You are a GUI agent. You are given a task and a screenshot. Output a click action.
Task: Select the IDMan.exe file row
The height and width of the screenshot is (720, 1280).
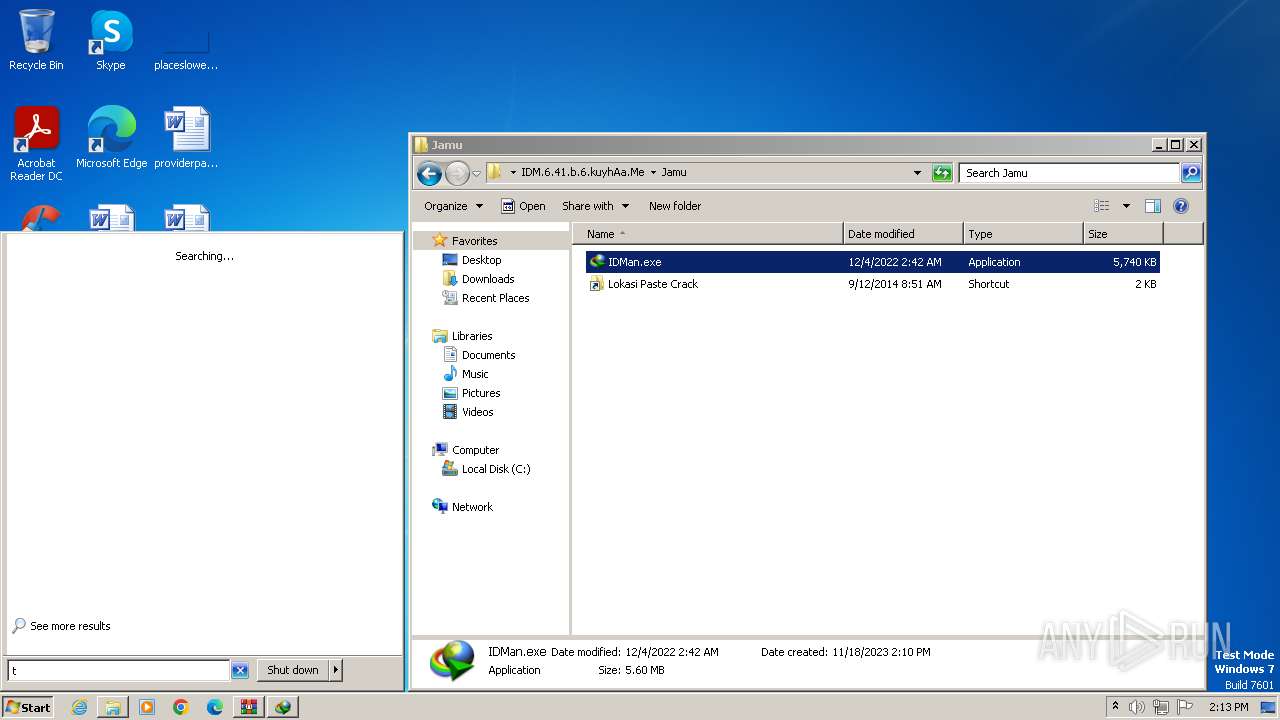click(x=873, y=262)
